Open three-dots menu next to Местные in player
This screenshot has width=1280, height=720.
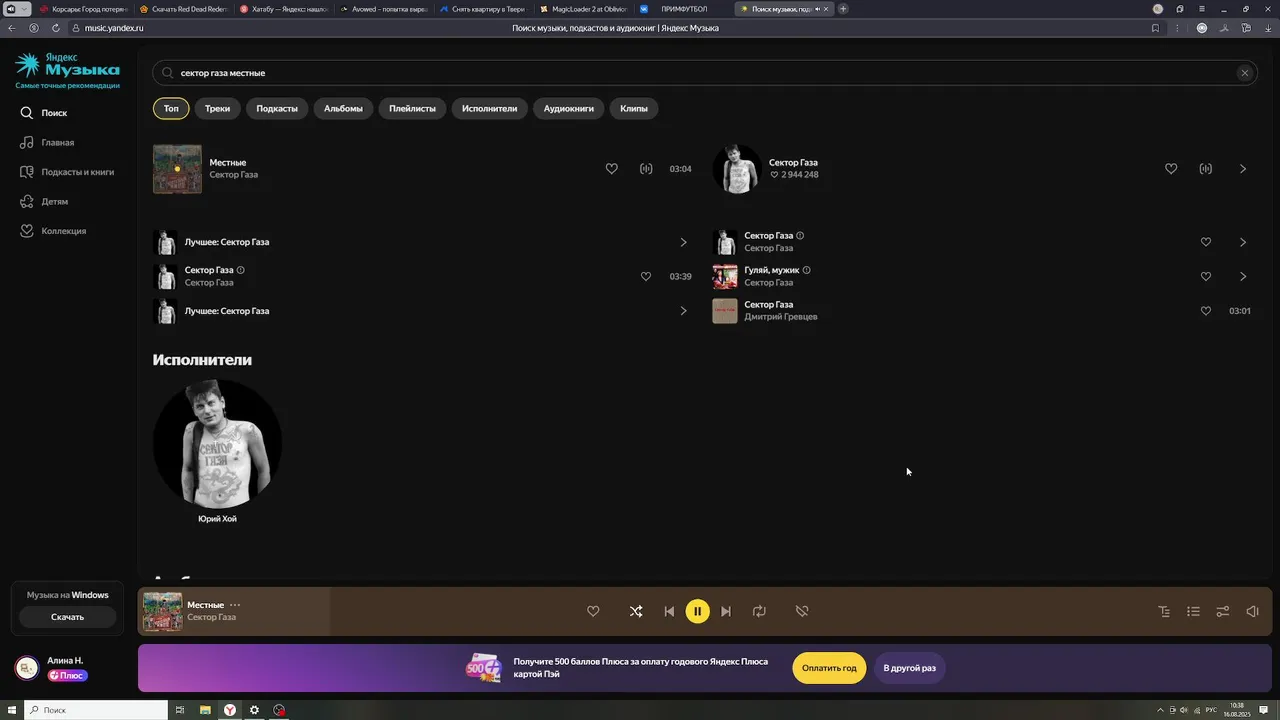coord(235,605)
